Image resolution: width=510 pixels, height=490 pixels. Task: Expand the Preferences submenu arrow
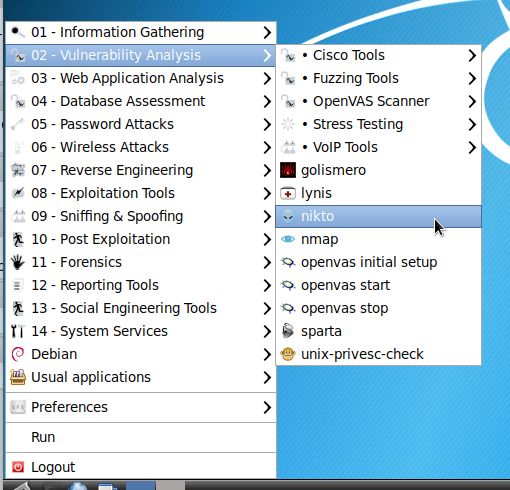(x=267, y=407)
